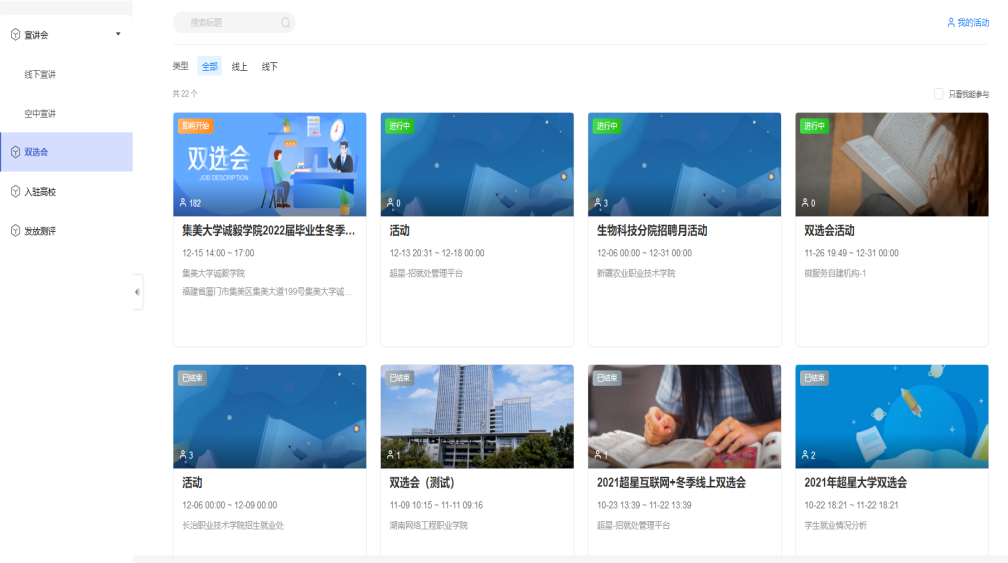Screen dimensions: 1008x563
Task: Click the organizer 长治职业技术学院招生就业处
Action: point(233,525)
